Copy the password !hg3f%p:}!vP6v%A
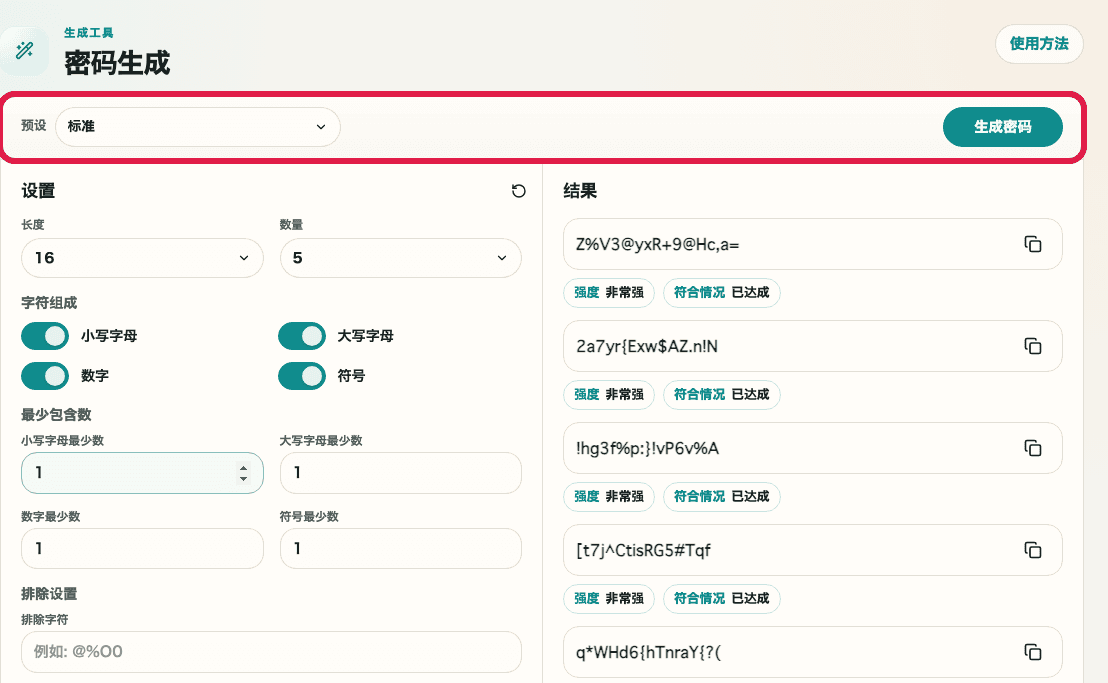The width and height of the screenshot is (1108, 683). coord(1033,448)
